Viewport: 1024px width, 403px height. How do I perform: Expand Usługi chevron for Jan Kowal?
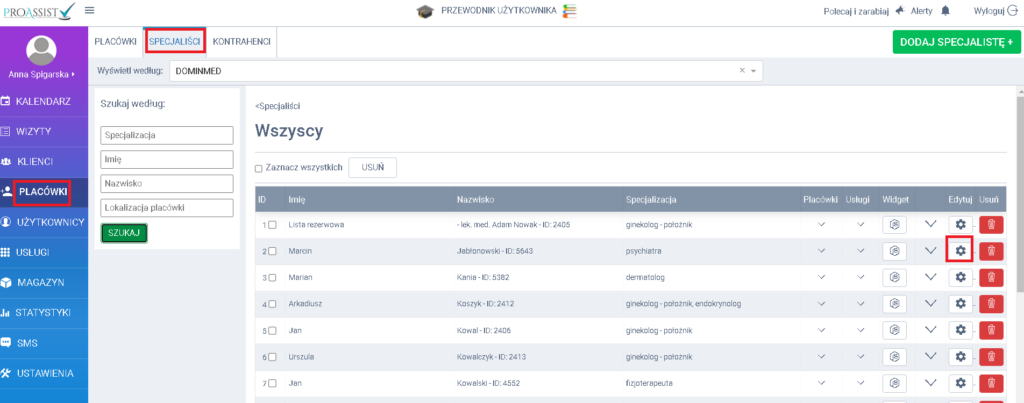(859, 329)
